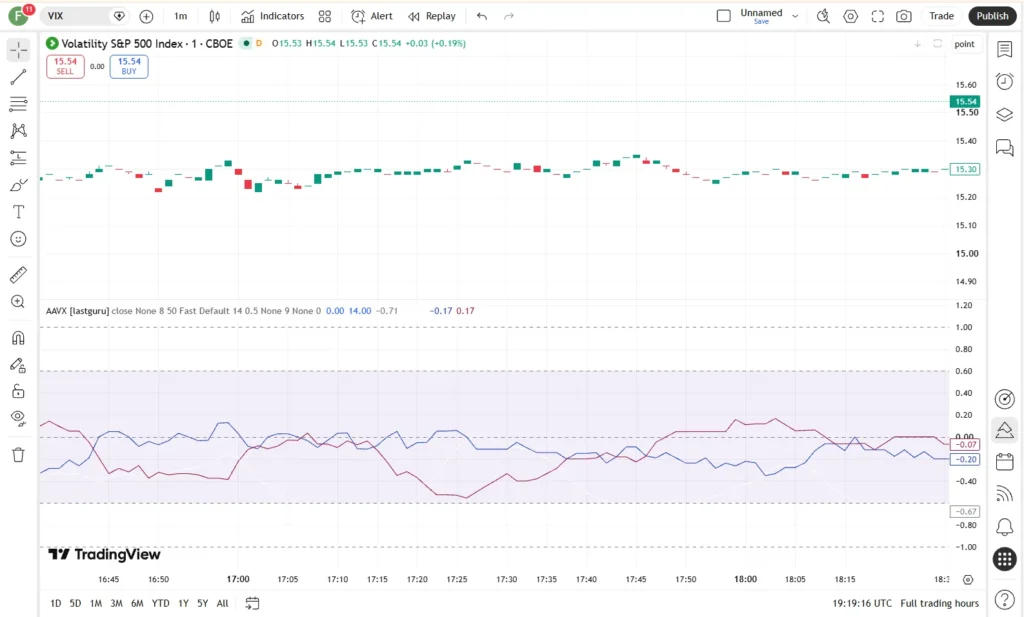Open the apps grid launcher

[1004, 559]
